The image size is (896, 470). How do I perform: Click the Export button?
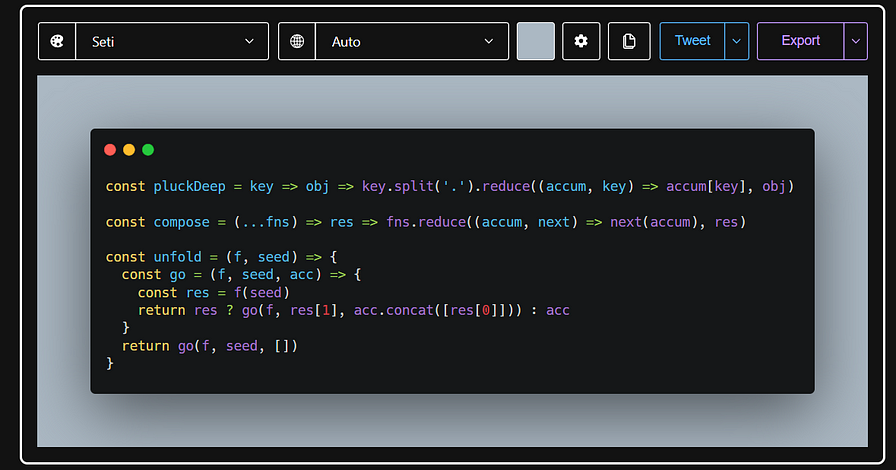coord(800,41)
